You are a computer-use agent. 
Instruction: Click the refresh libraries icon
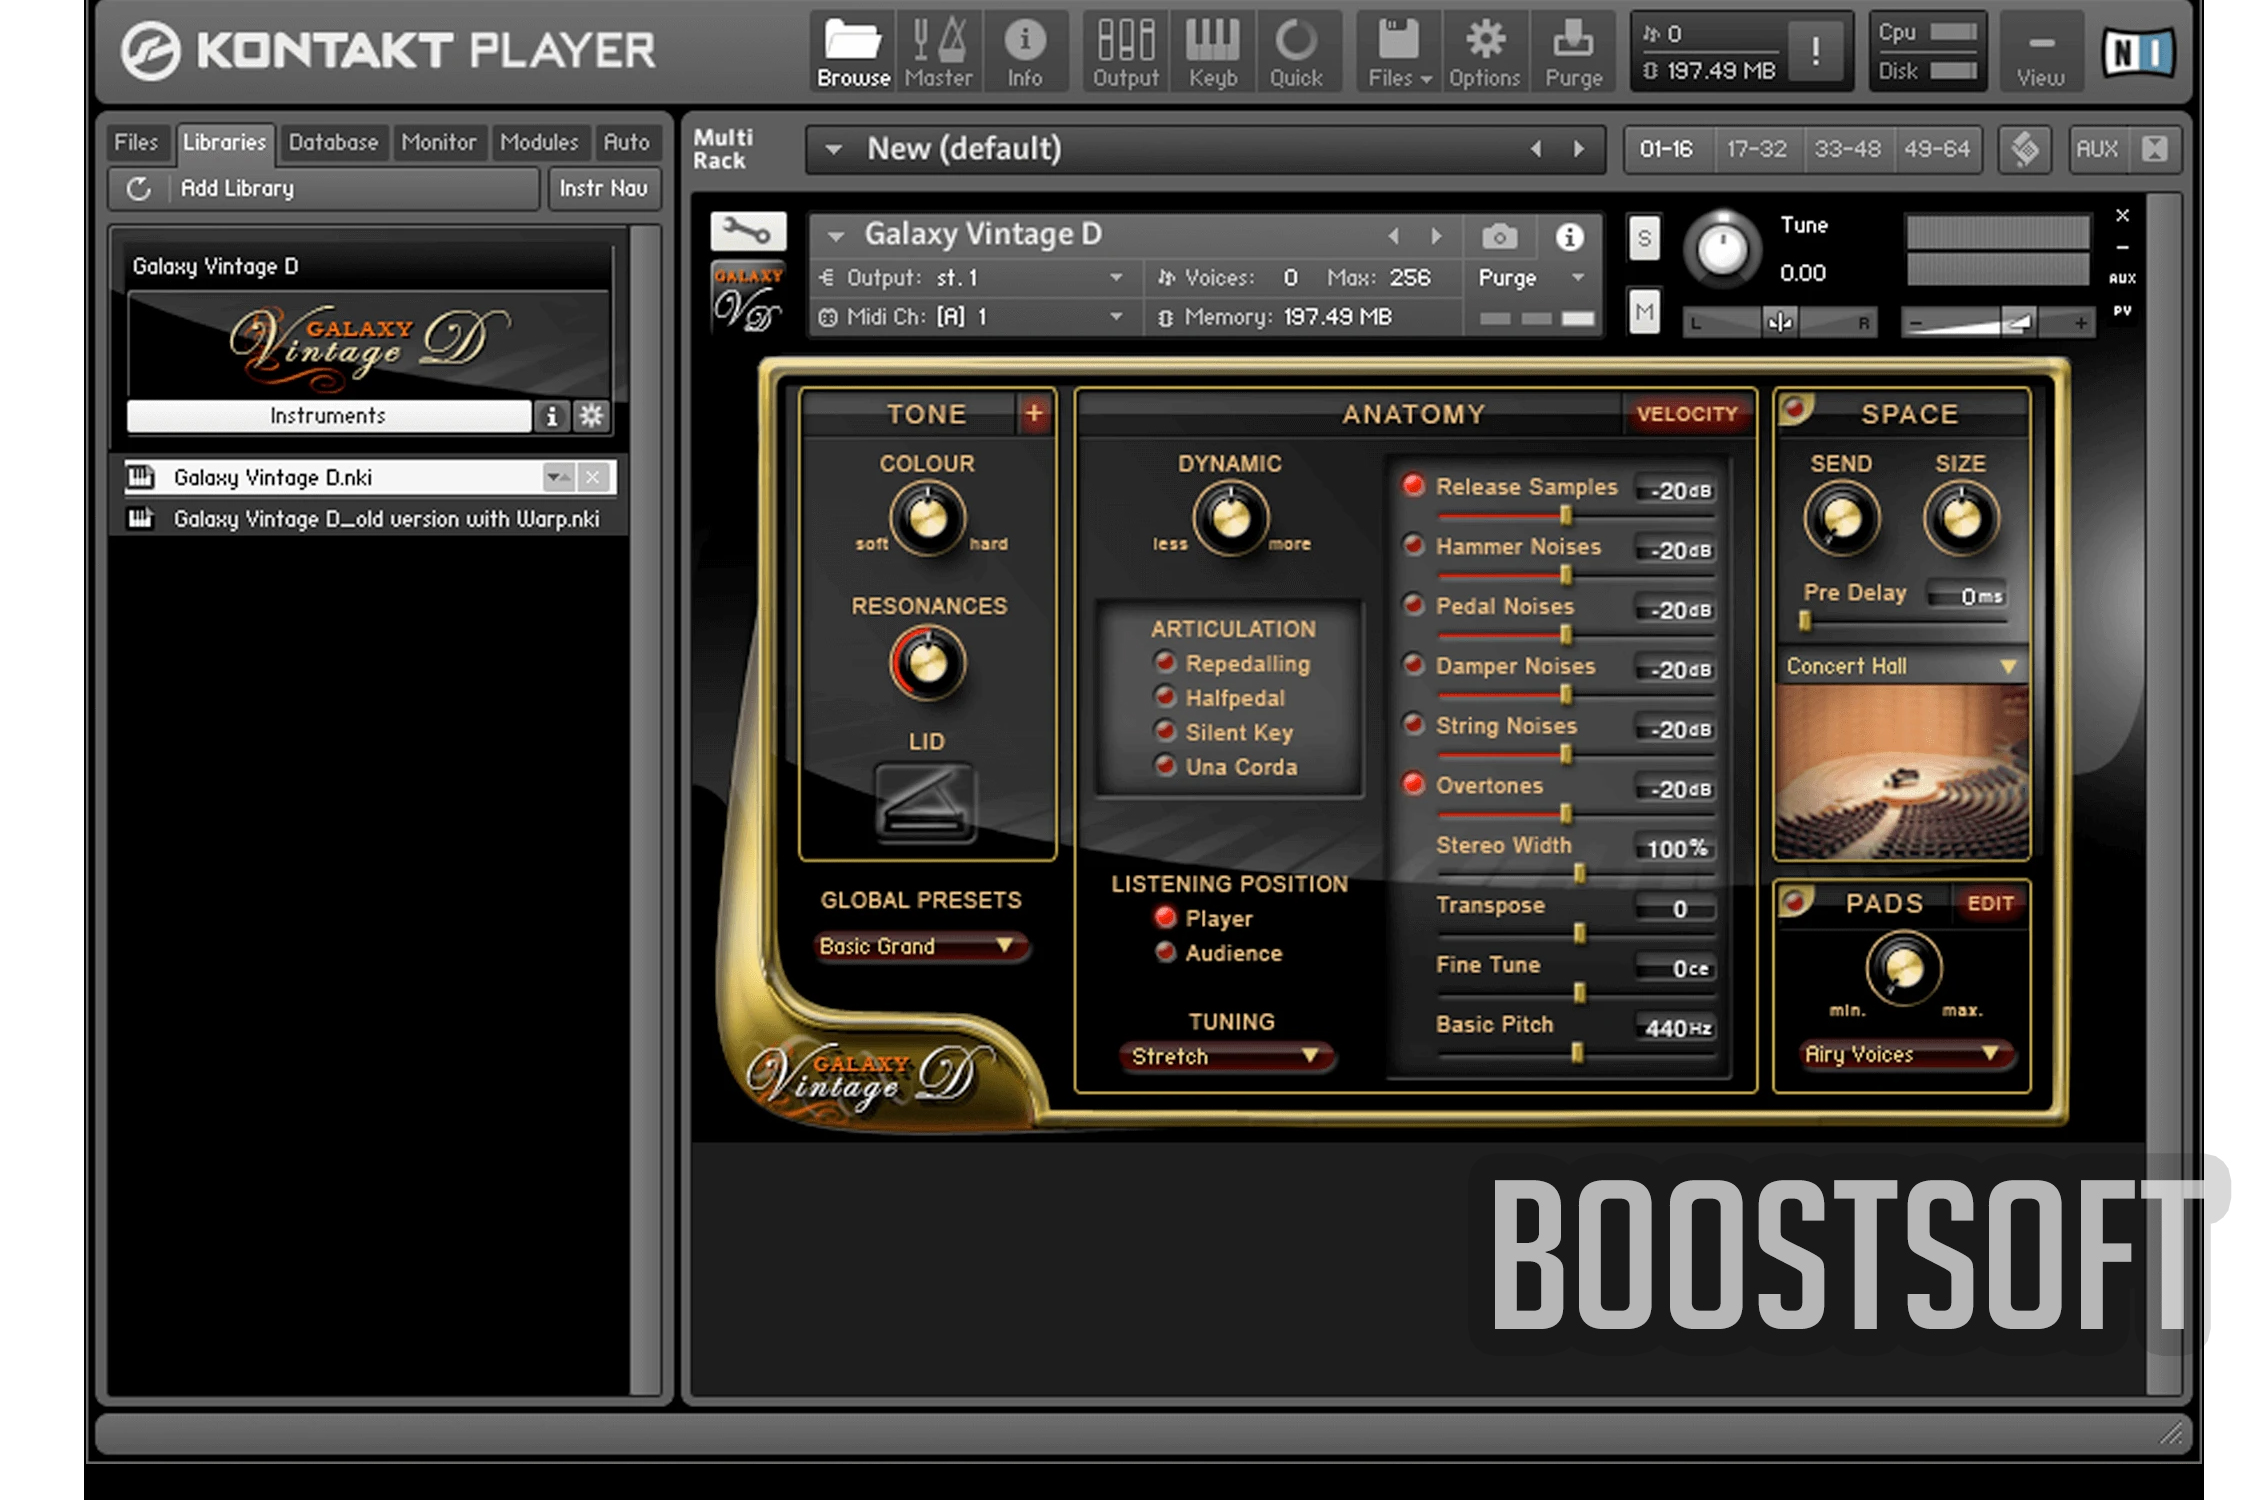(x=139, y=188)
